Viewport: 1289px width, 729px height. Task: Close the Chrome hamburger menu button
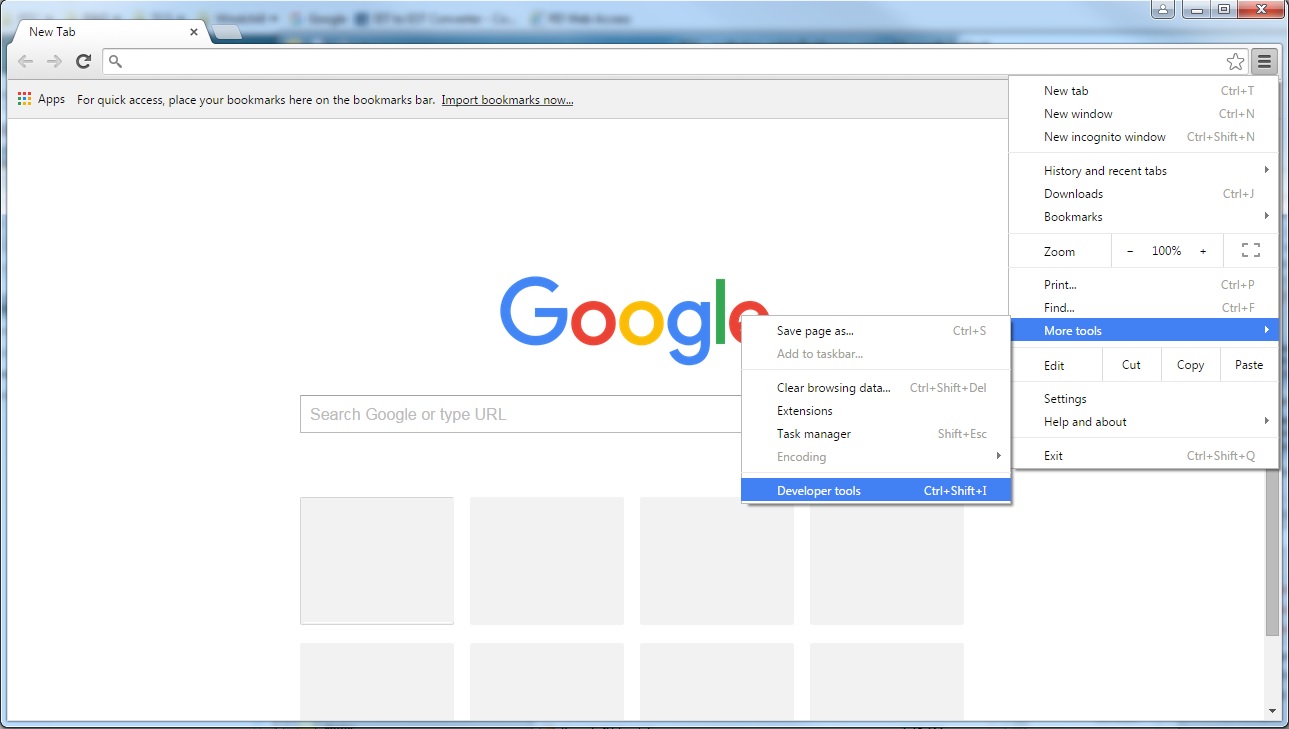[1265, 62]
